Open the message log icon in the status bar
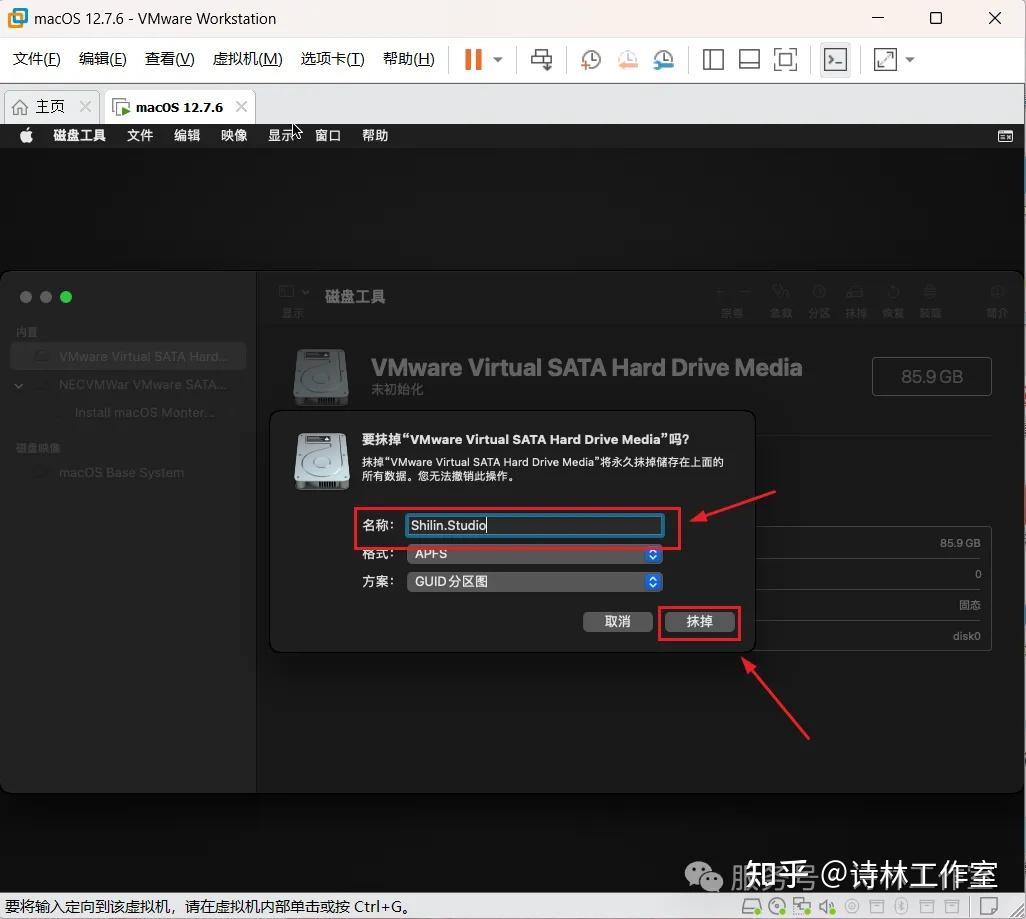The width and height of the screenshot is (1026, 919). (989, 907)
